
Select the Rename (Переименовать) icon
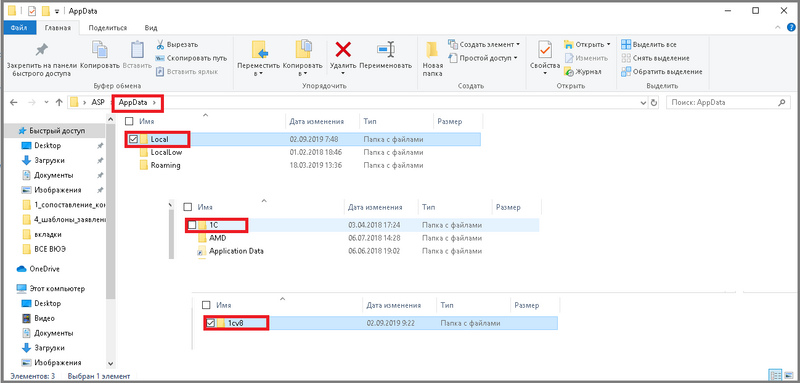385,49
